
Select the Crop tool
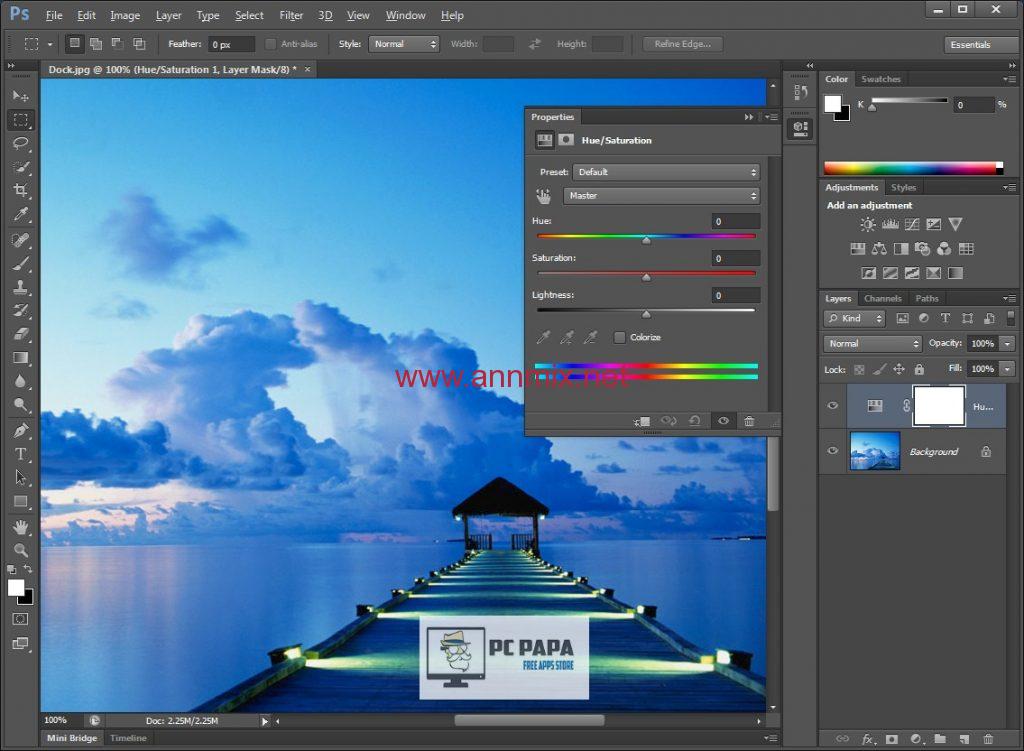coord(21,191)
